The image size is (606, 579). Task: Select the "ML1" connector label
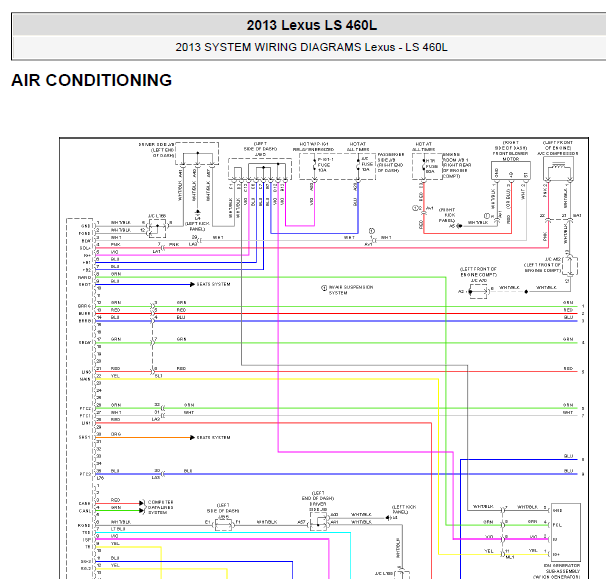coord(510,557)
